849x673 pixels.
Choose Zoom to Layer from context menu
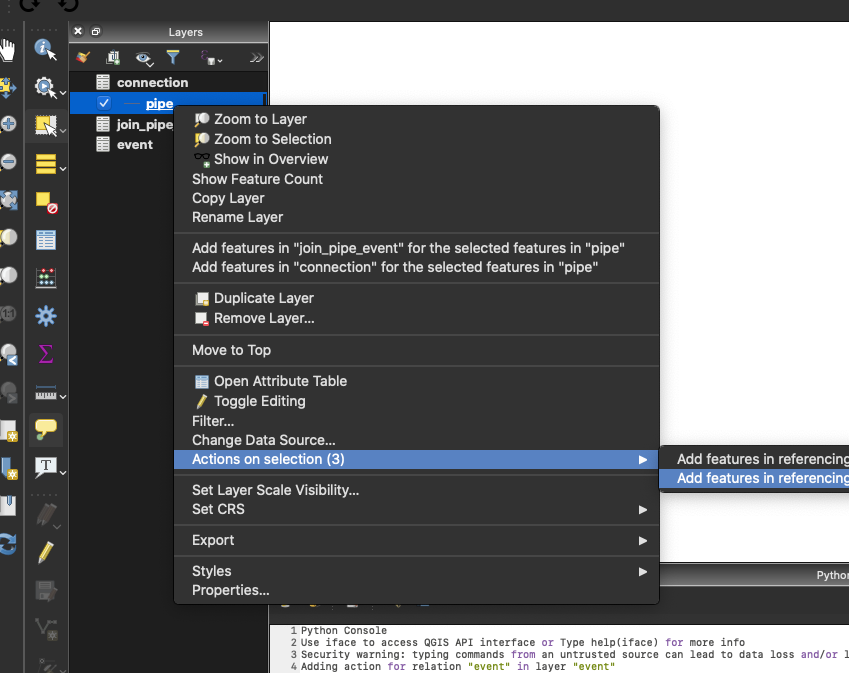260,119
